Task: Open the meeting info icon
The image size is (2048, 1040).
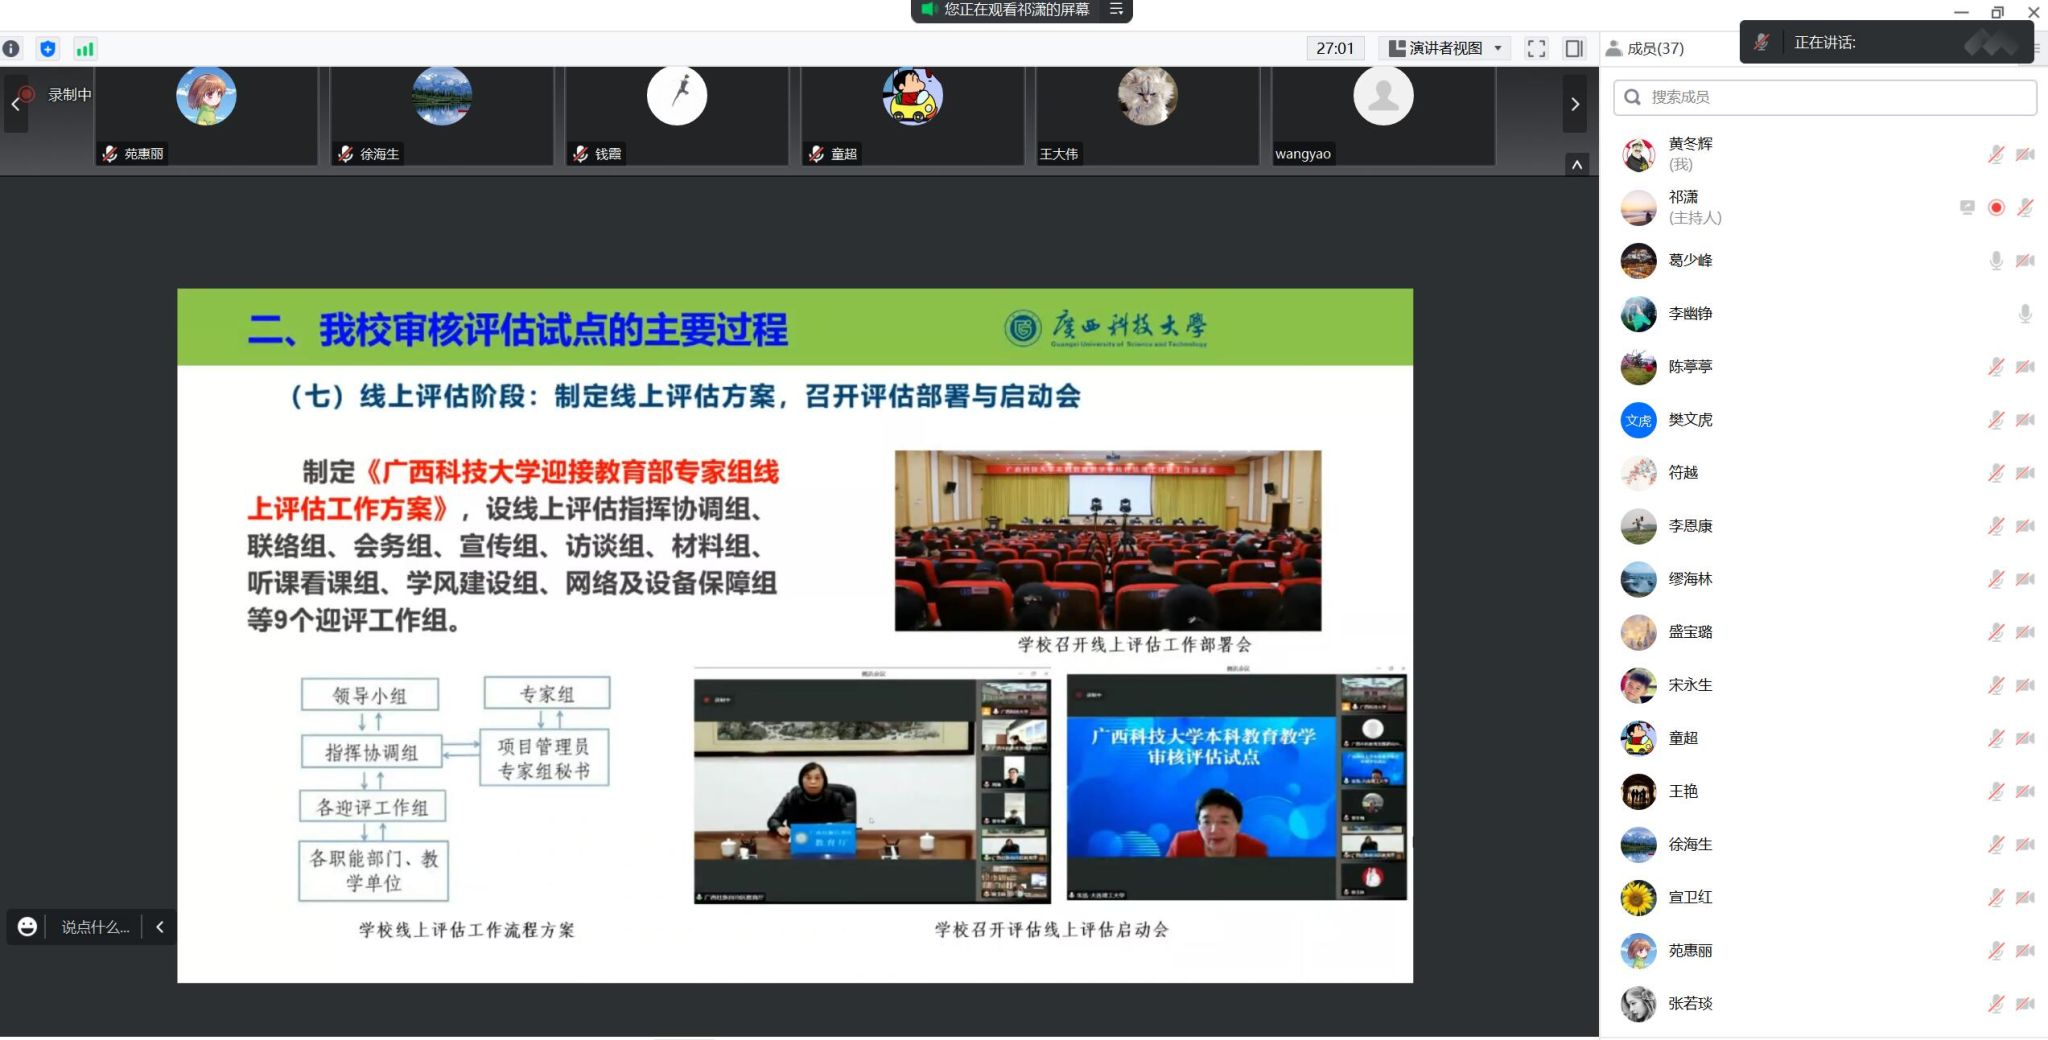Action: (12, 48)
